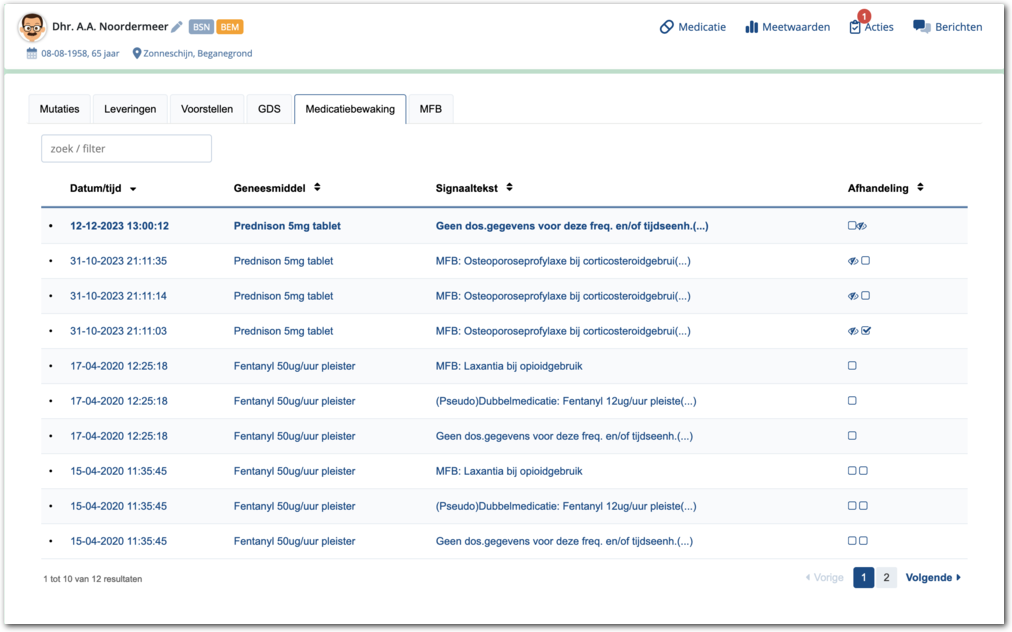Click the location pin icon next to Zonneschijn
1012x632 pixels.
(138, 53)
